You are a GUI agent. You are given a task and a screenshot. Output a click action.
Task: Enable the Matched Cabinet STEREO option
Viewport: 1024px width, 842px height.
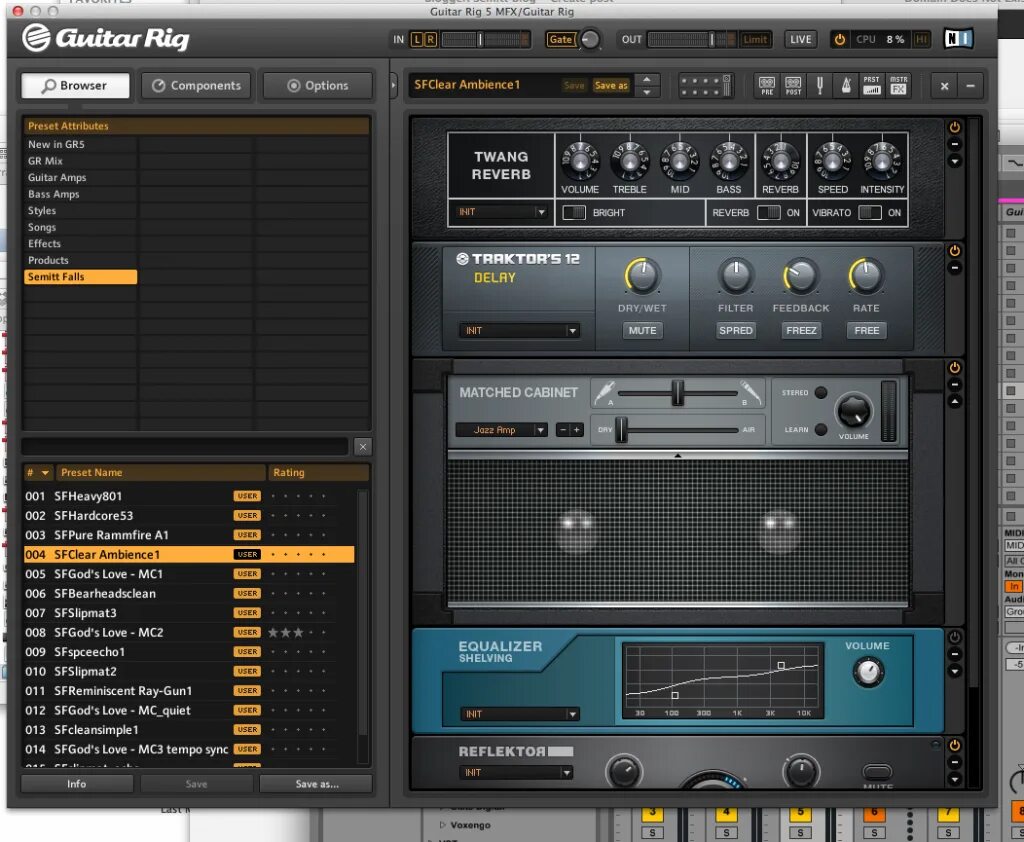[x=821, y=393]
